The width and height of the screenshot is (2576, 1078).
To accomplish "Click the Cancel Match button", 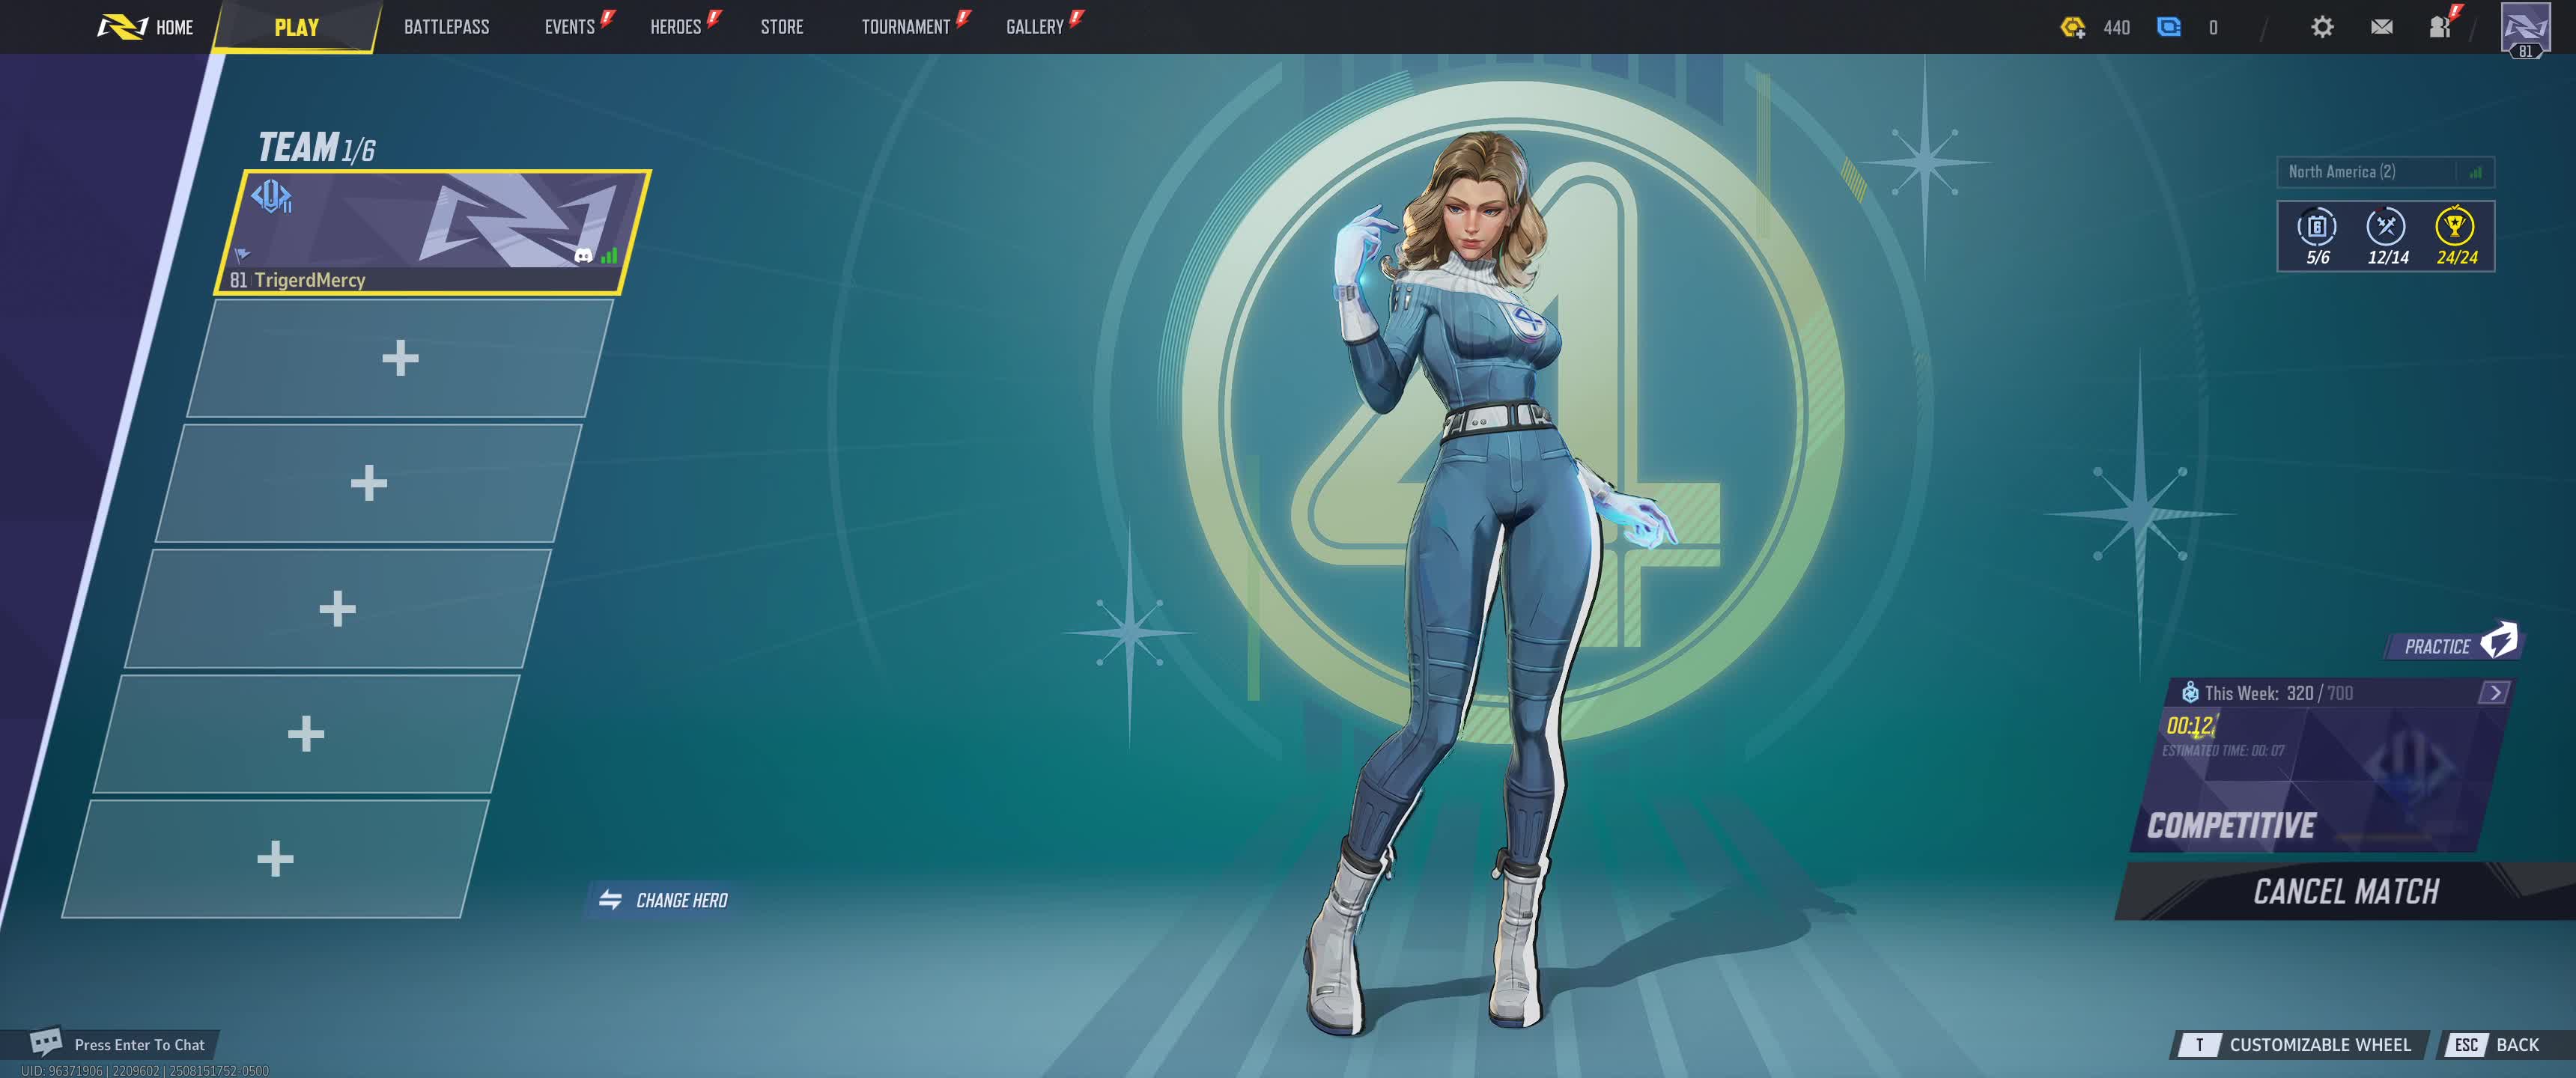I will pos(2345,891).
